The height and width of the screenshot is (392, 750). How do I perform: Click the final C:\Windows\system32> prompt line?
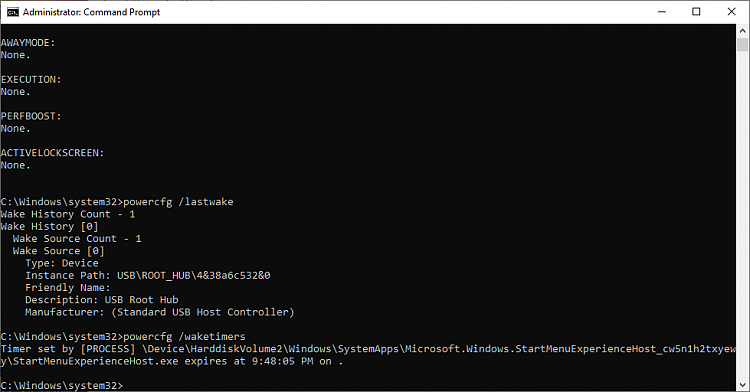pyautogui.click(x=62, y=385)
